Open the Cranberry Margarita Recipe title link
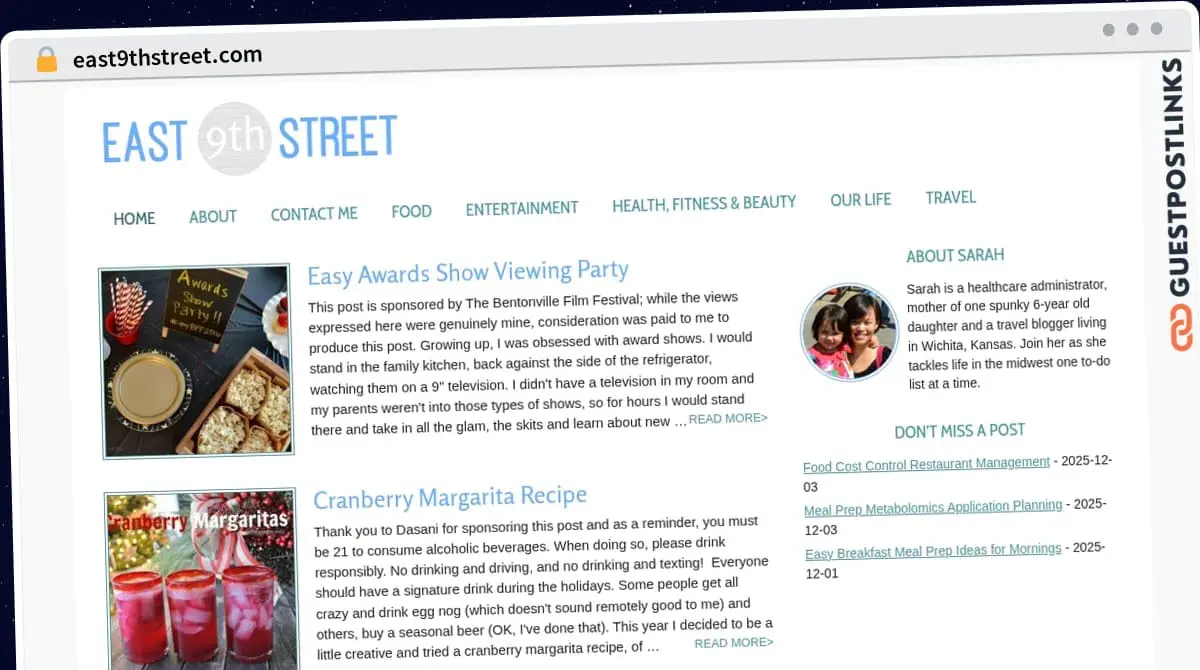 (x=450, y=496)
